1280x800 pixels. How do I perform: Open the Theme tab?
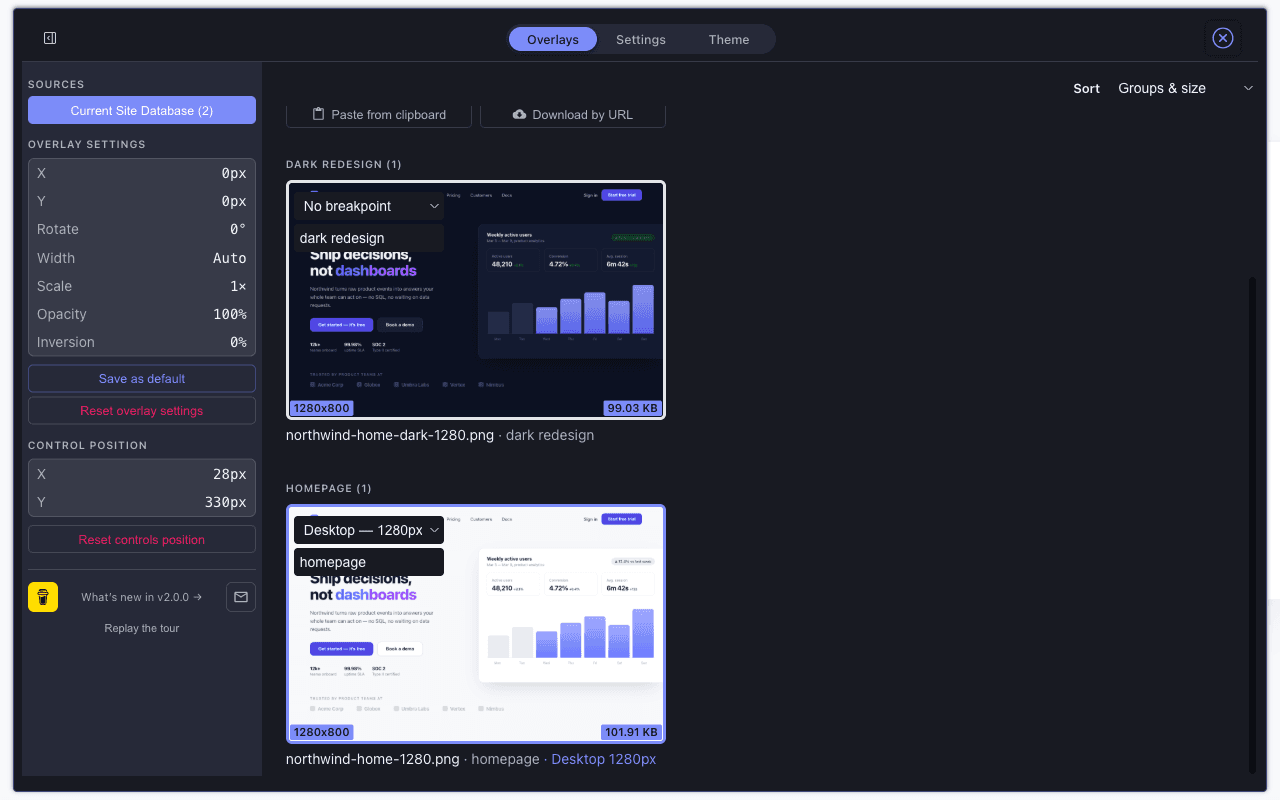pos(729,39)
